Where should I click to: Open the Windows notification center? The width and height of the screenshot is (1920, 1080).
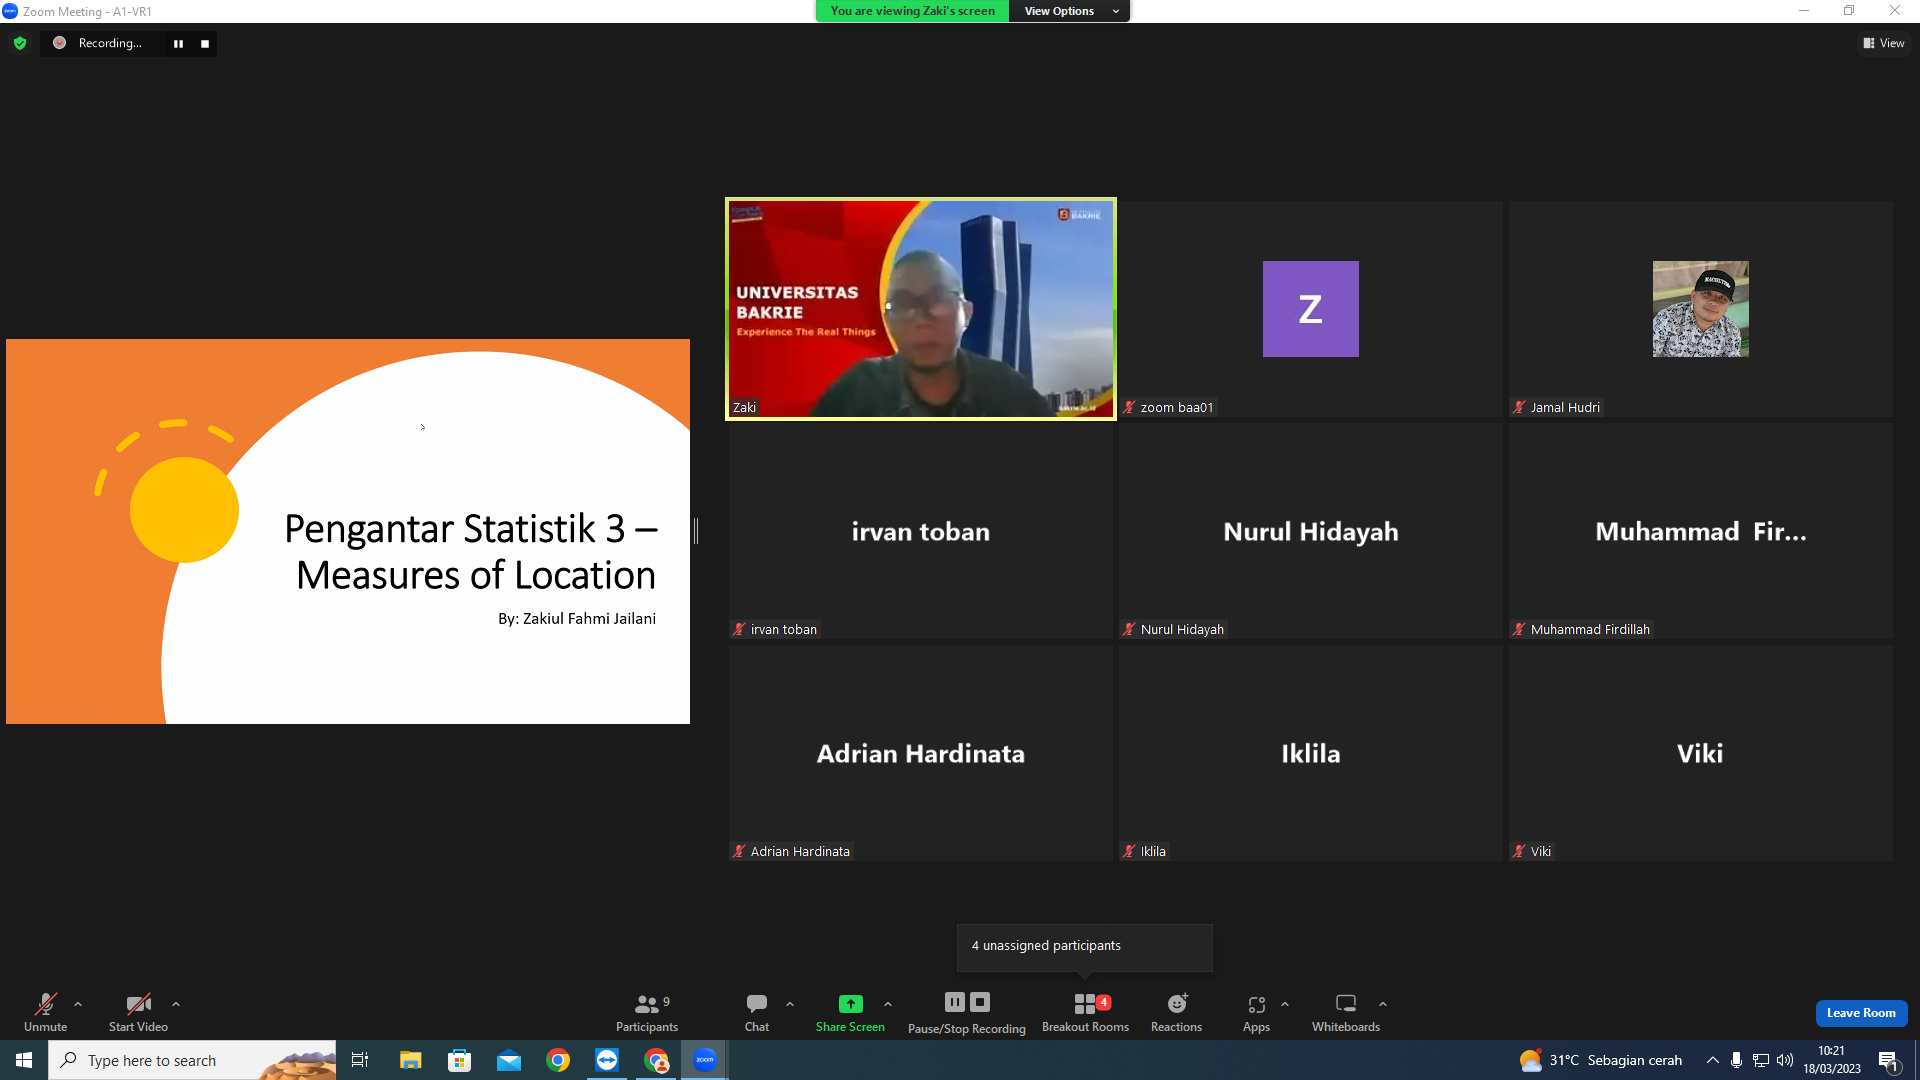pyautogui.click(x=1888, y=1060)
